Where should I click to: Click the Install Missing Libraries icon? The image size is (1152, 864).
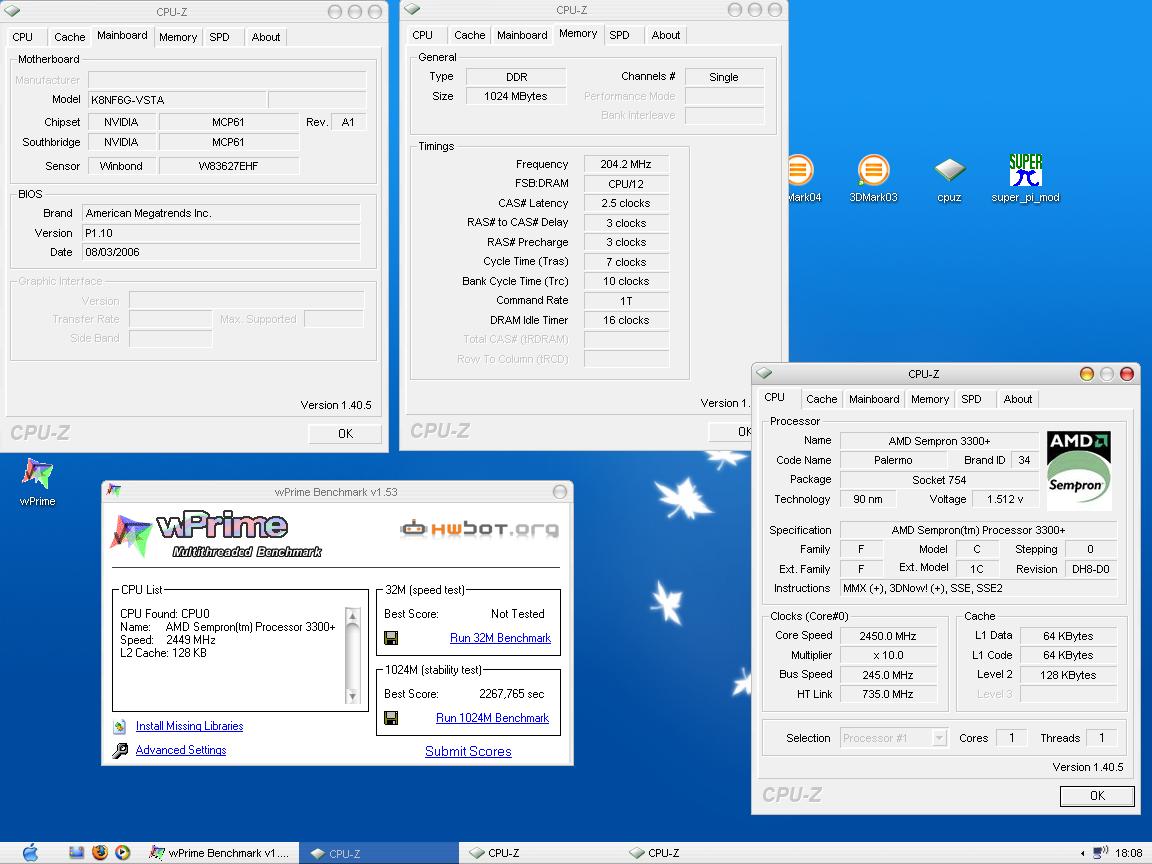pos(120,726)
